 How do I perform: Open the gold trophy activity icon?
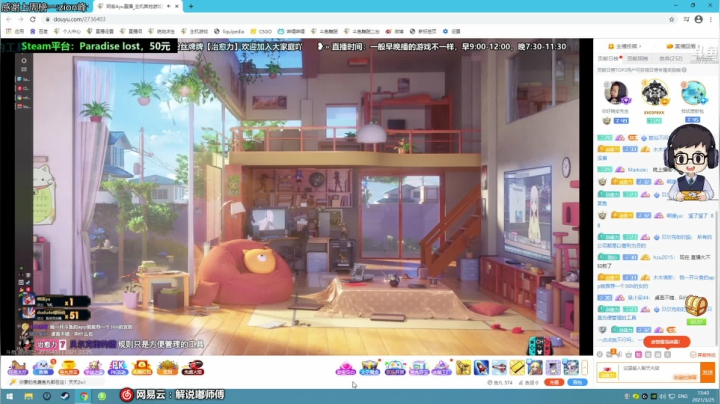click(68, 368)
